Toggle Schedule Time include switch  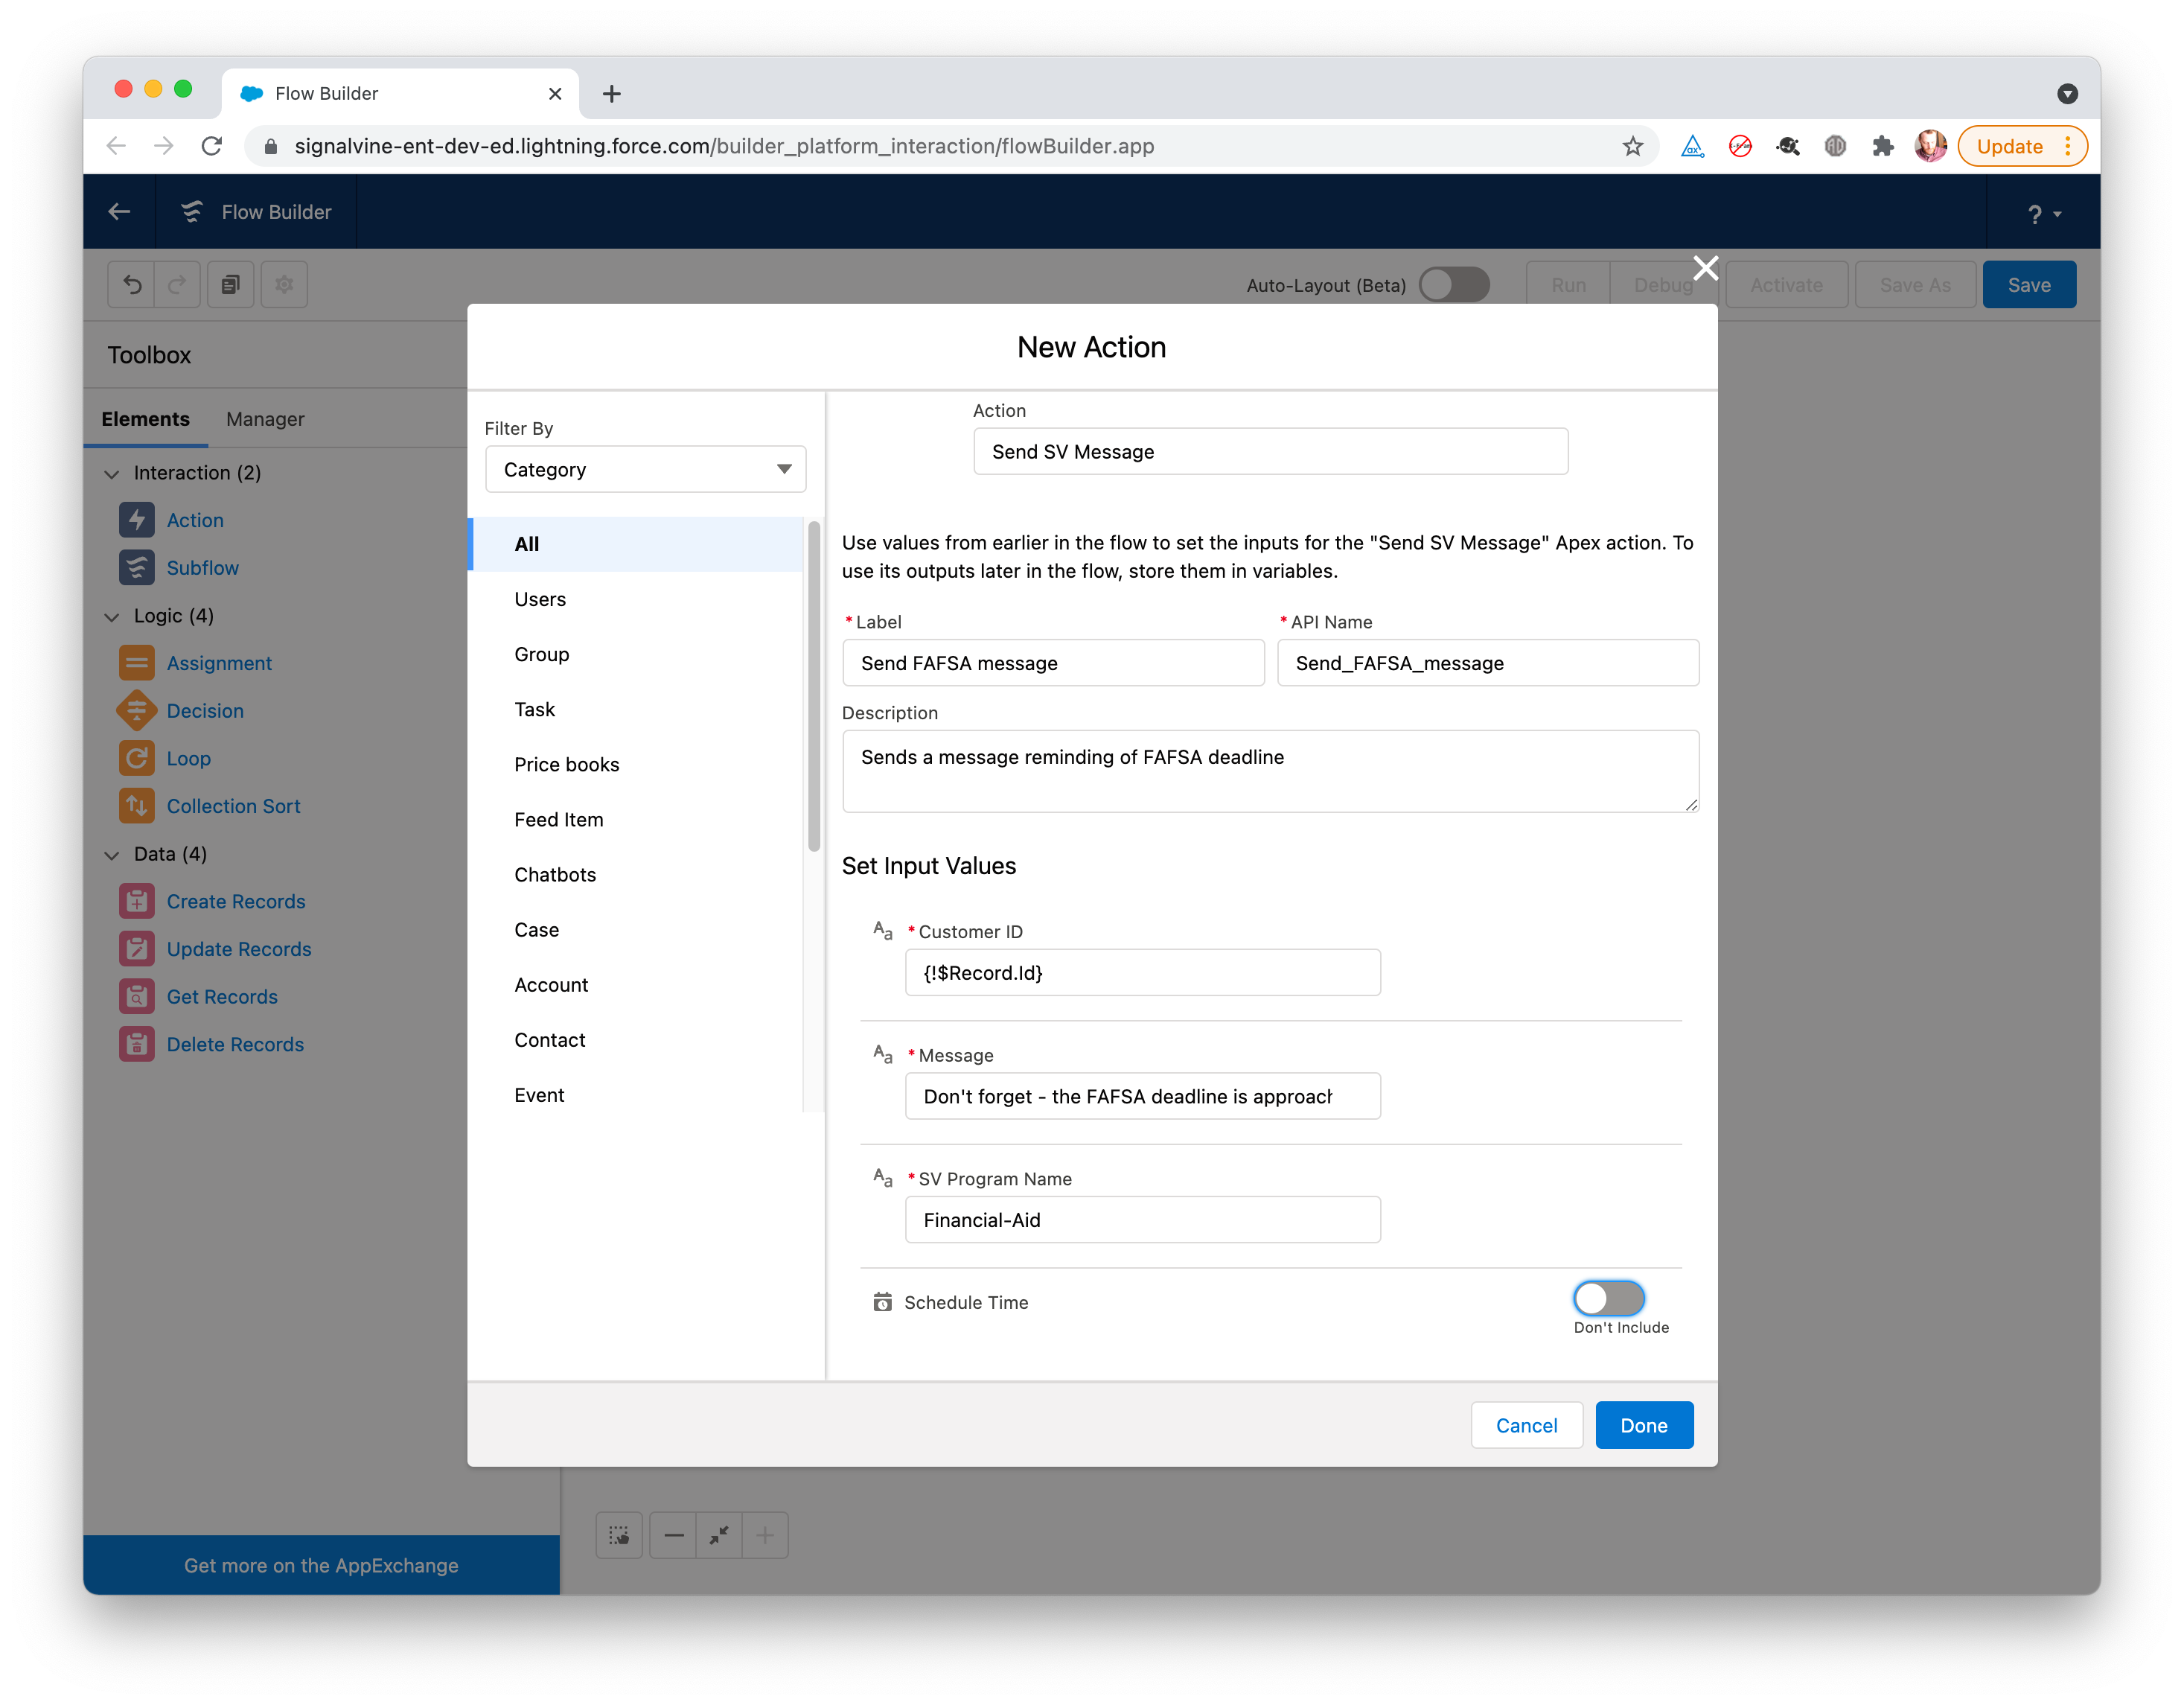click(x=1608, y=1298)
